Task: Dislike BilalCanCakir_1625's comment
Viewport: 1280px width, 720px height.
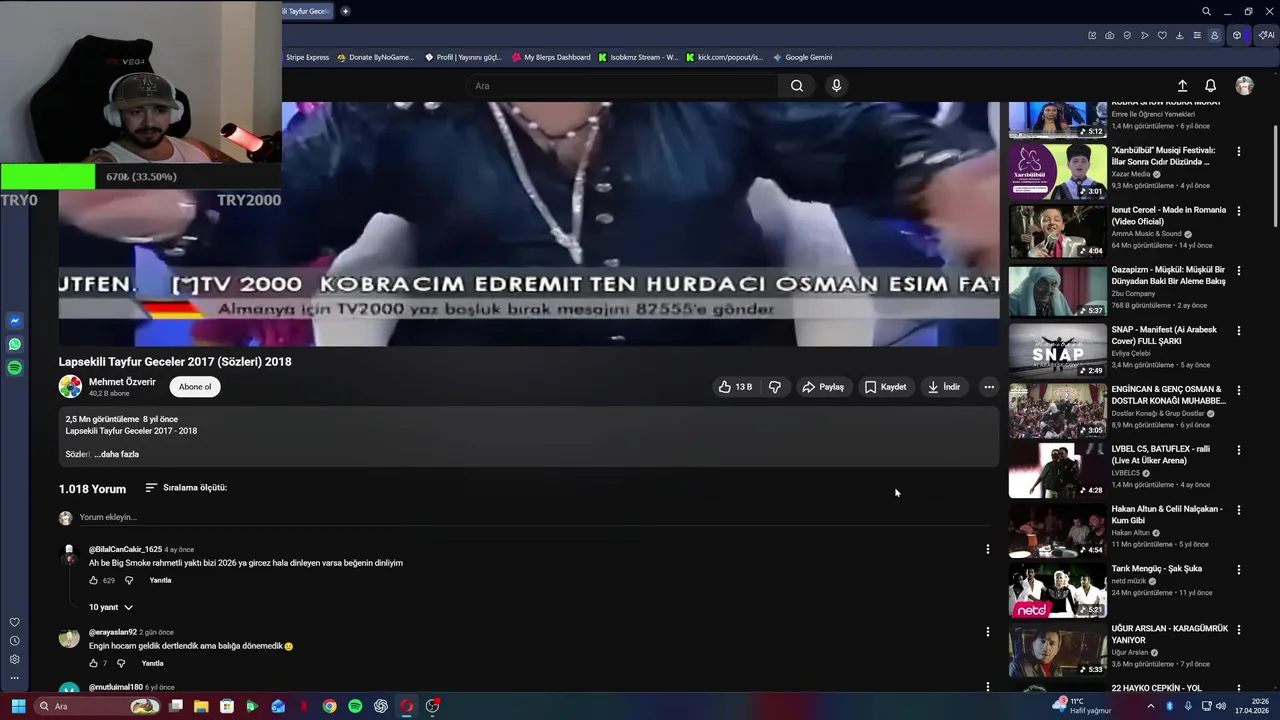Action: (x=129, y=581)
